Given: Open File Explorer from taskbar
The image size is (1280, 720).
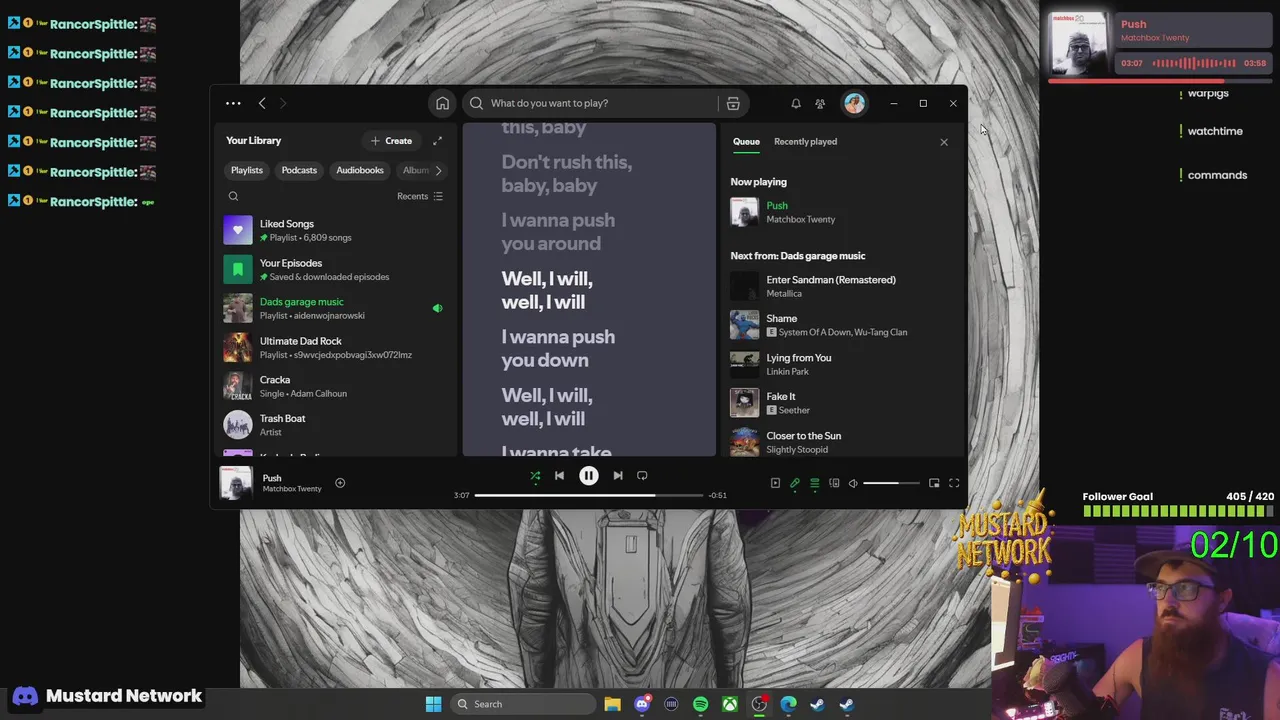Looking at the screenshot, I should coord(612,704).
